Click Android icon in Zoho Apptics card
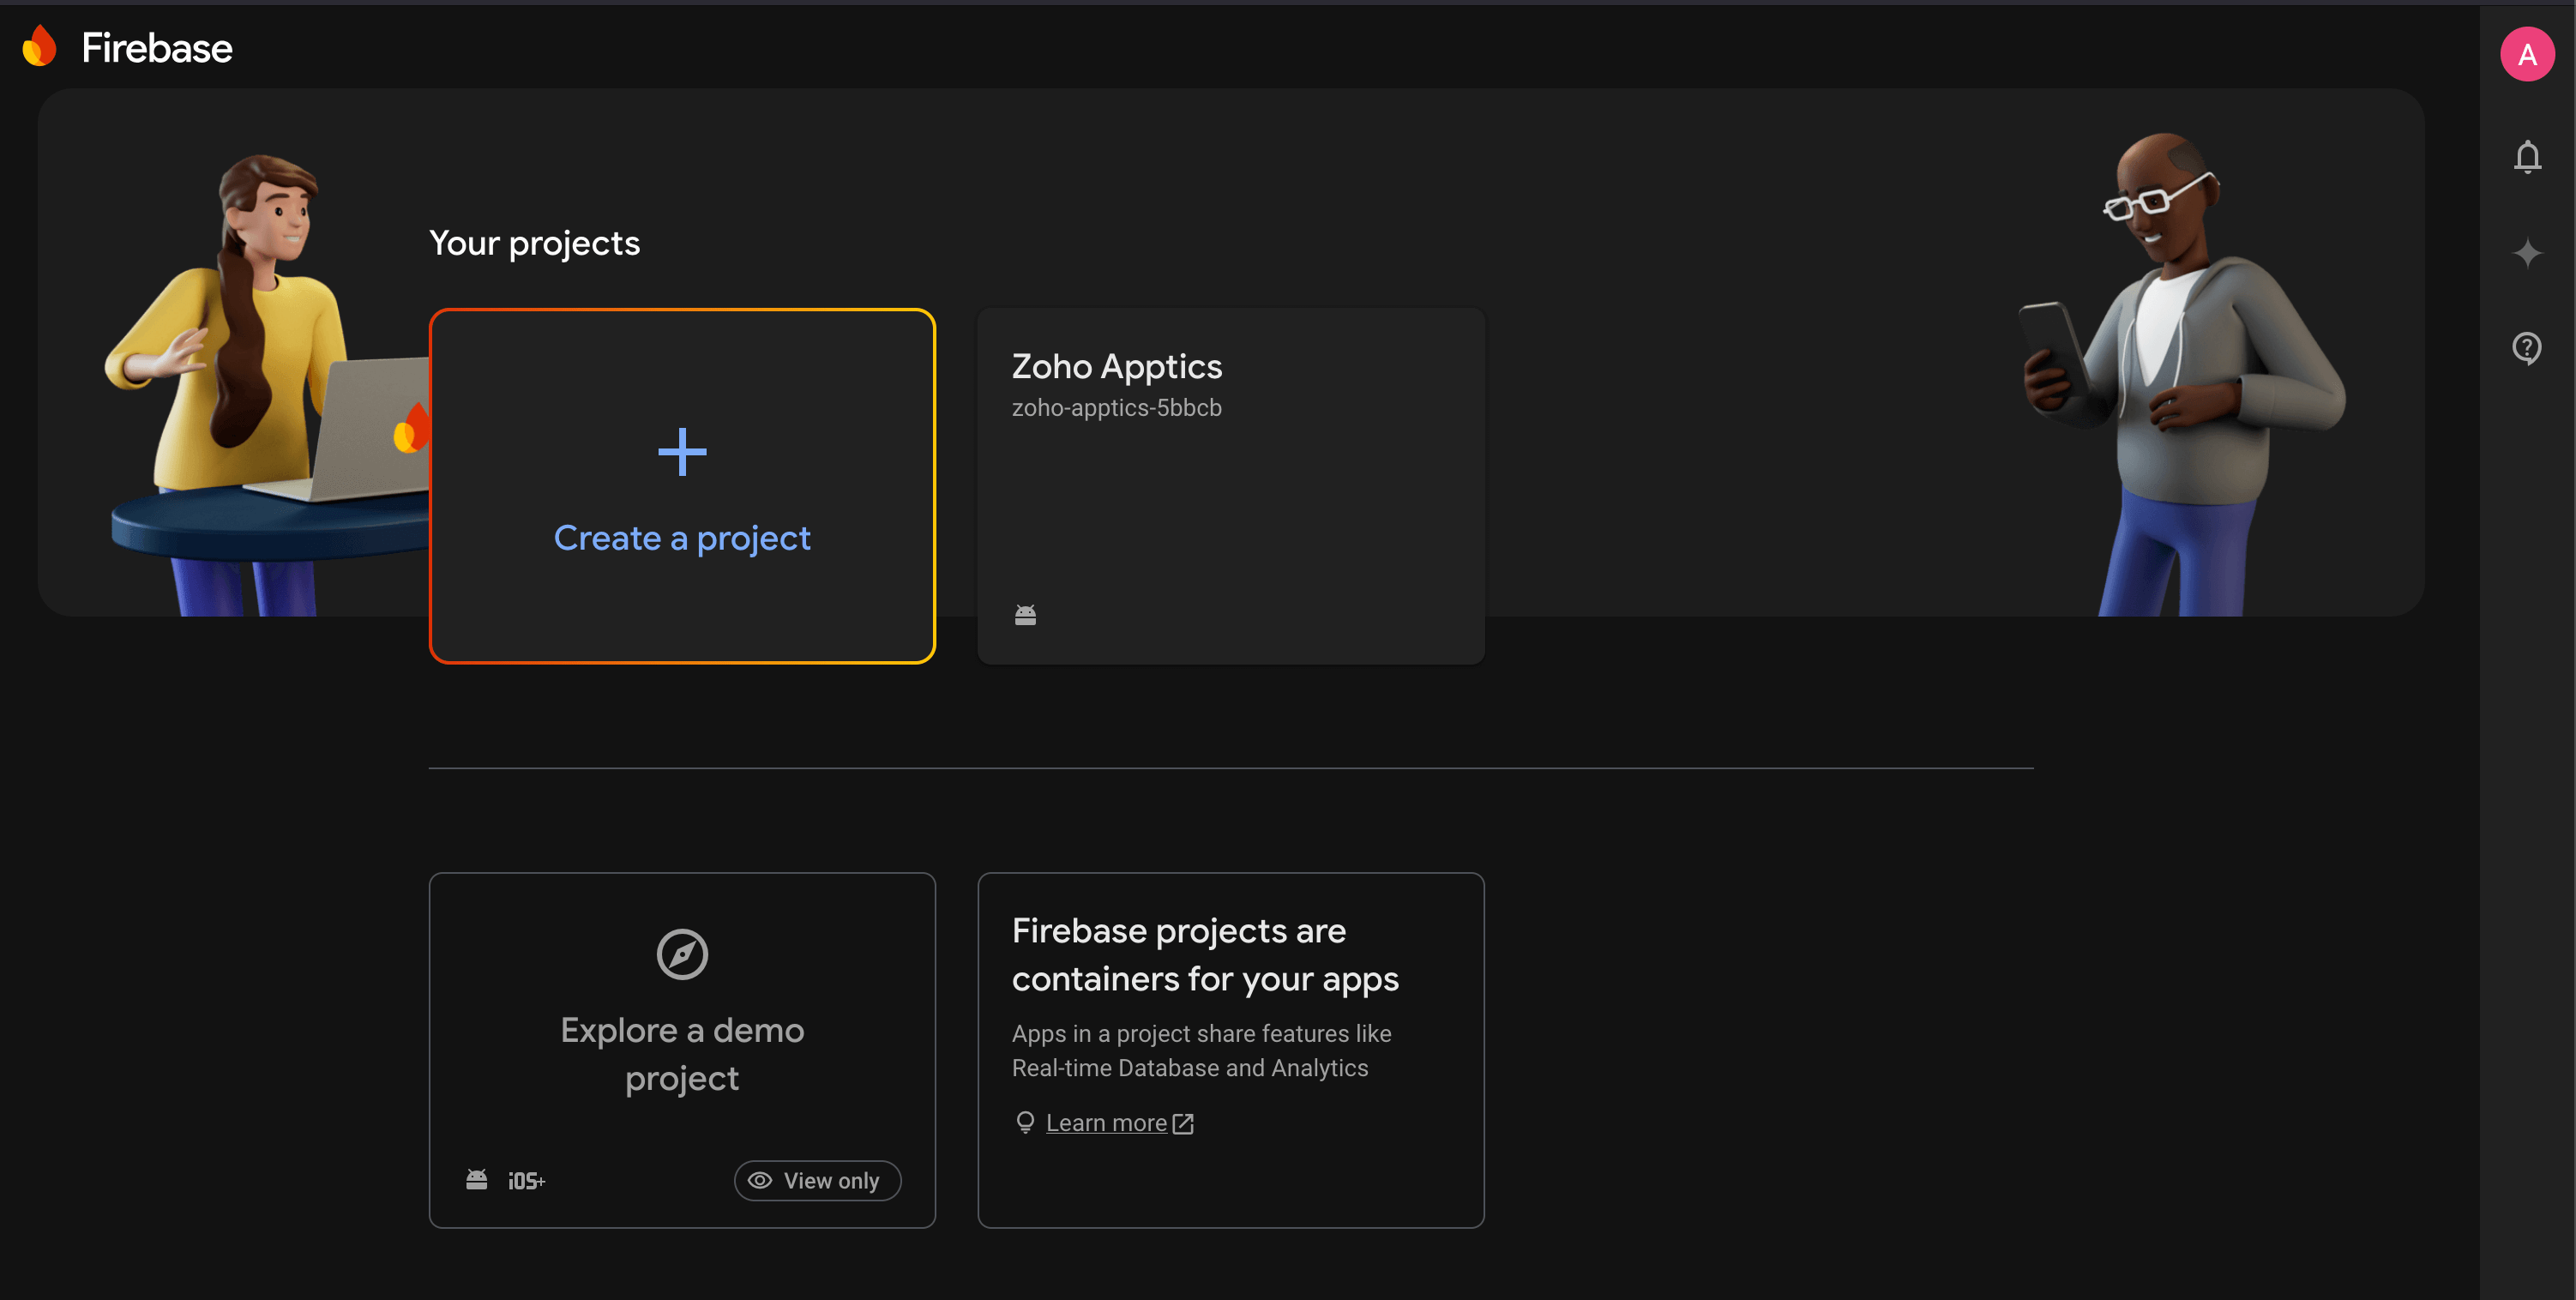Image resolution: width=2576 pixels, height=1300 pixels. coord(1025,614)
